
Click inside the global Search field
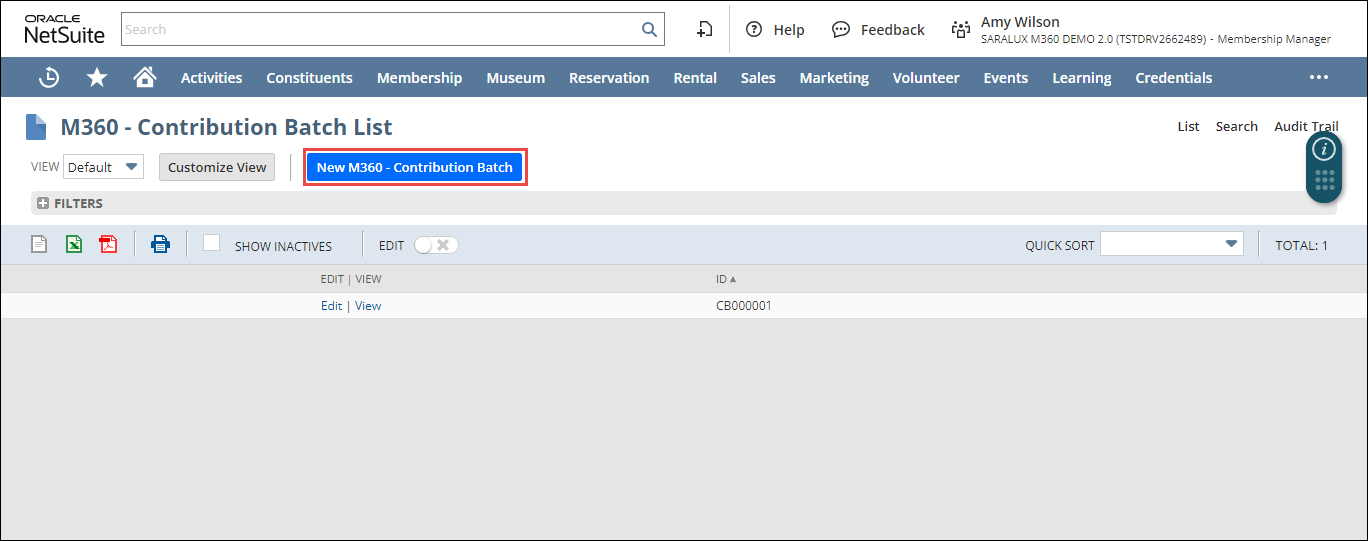click(380, 29)
